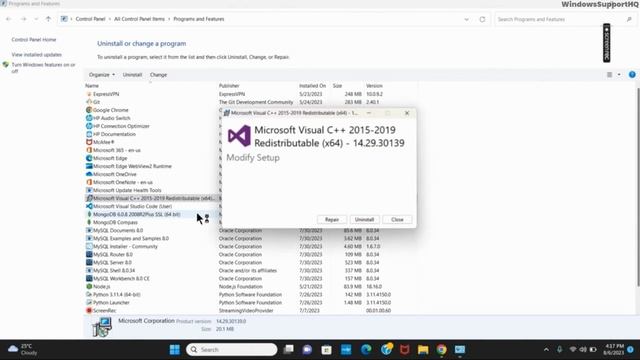
Task: Expand address bar history dropdown
Action: click(x=467, y=19)
